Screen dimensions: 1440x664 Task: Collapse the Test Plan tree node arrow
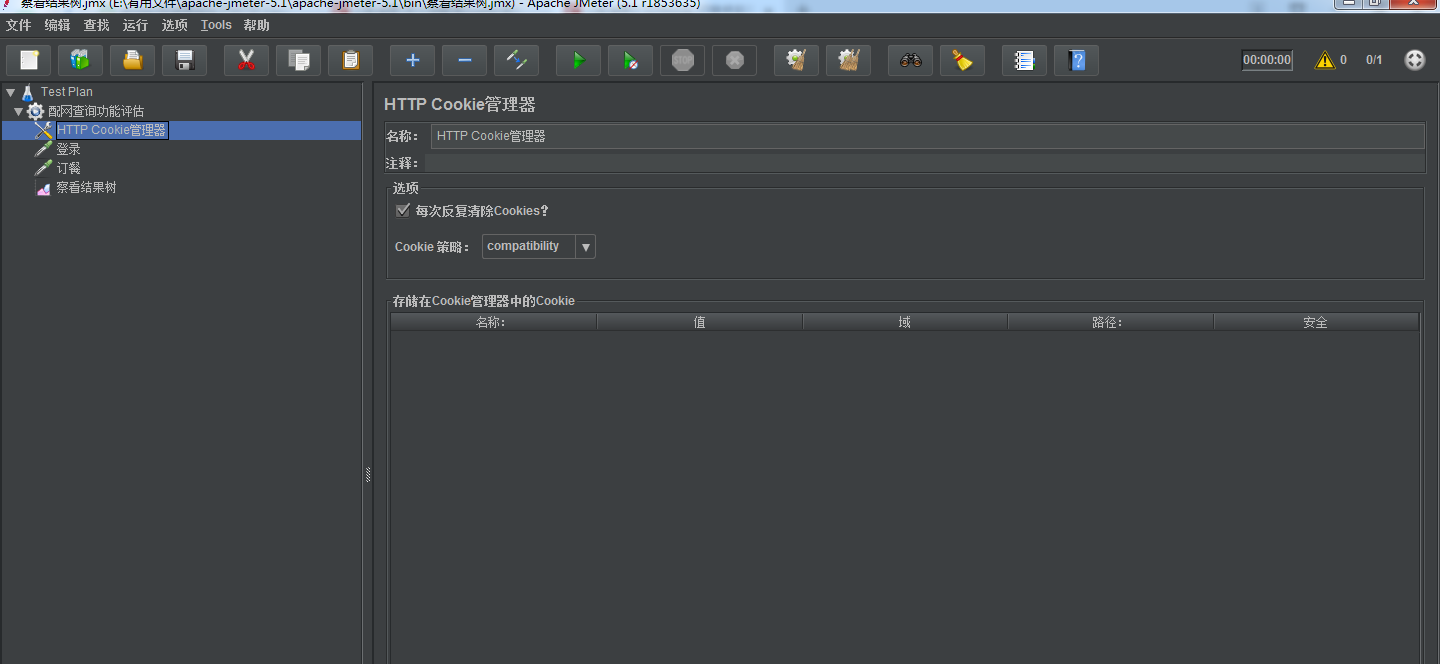[x=11, y=92]
